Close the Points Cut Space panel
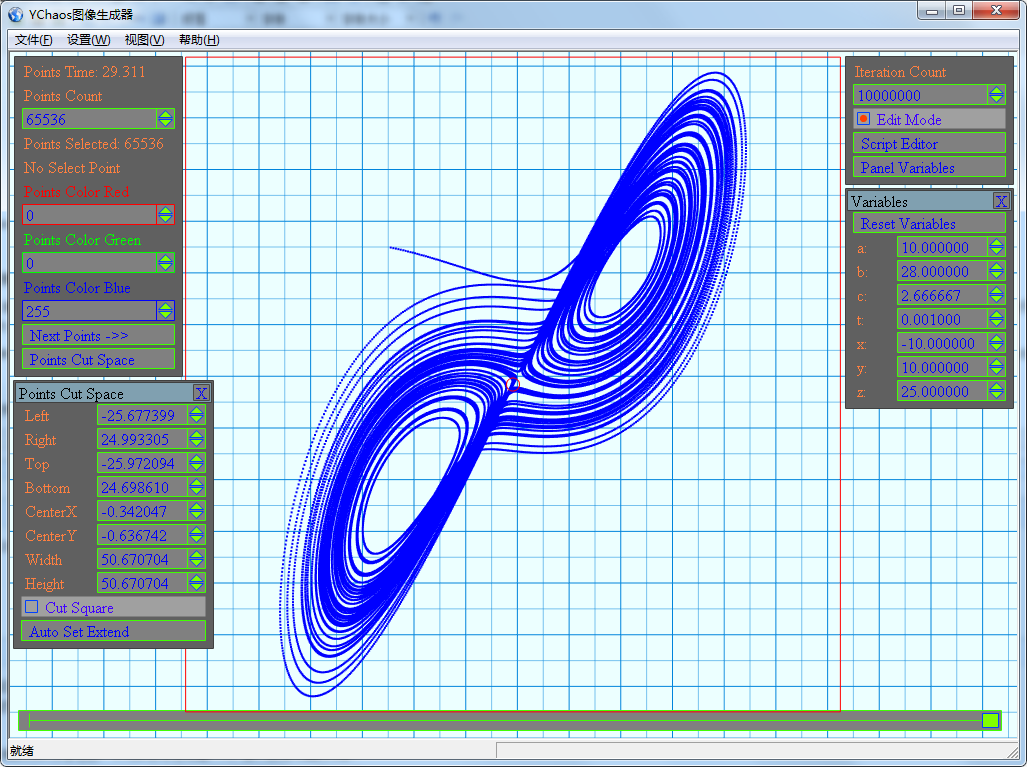 201,393
